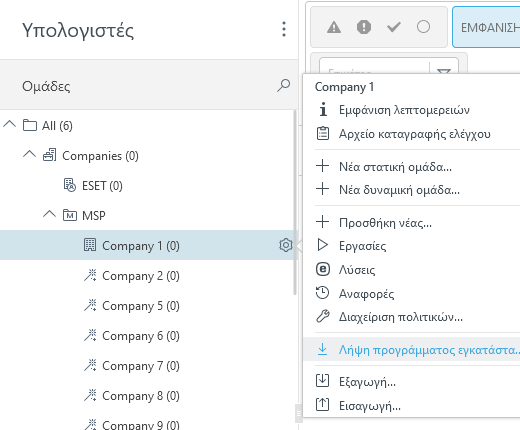Click the Ομάδες header label
Viewport: 520px width, 430px height.
click(46, 86)
